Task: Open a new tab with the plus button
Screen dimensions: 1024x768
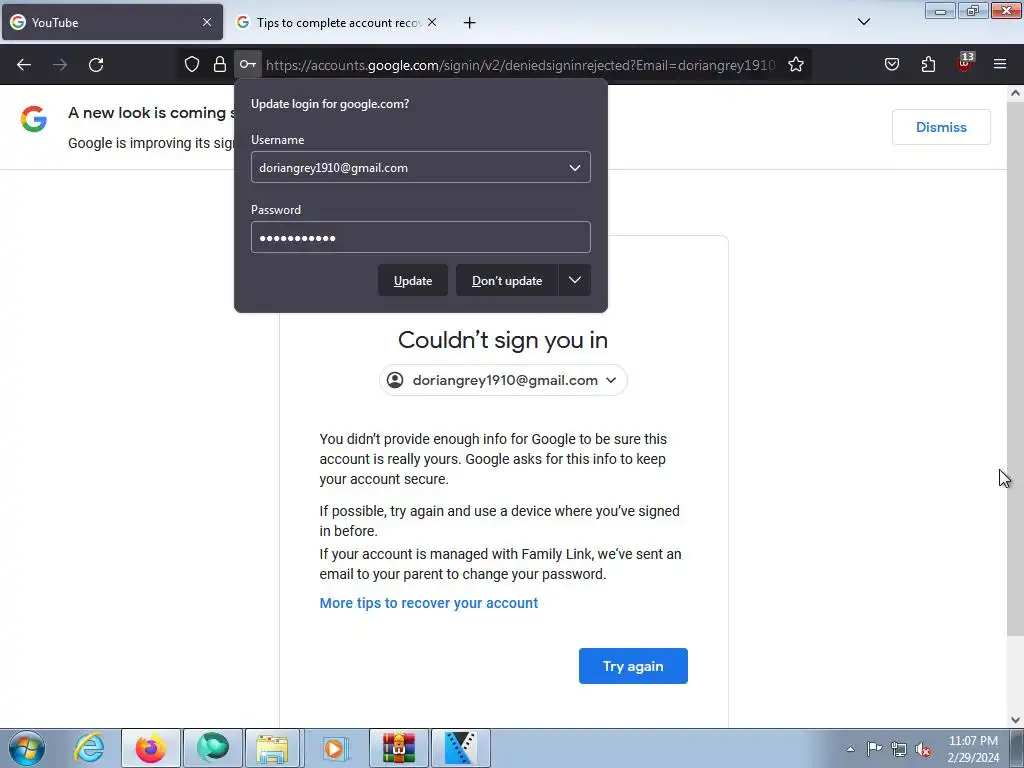Action: coord(470,22)
